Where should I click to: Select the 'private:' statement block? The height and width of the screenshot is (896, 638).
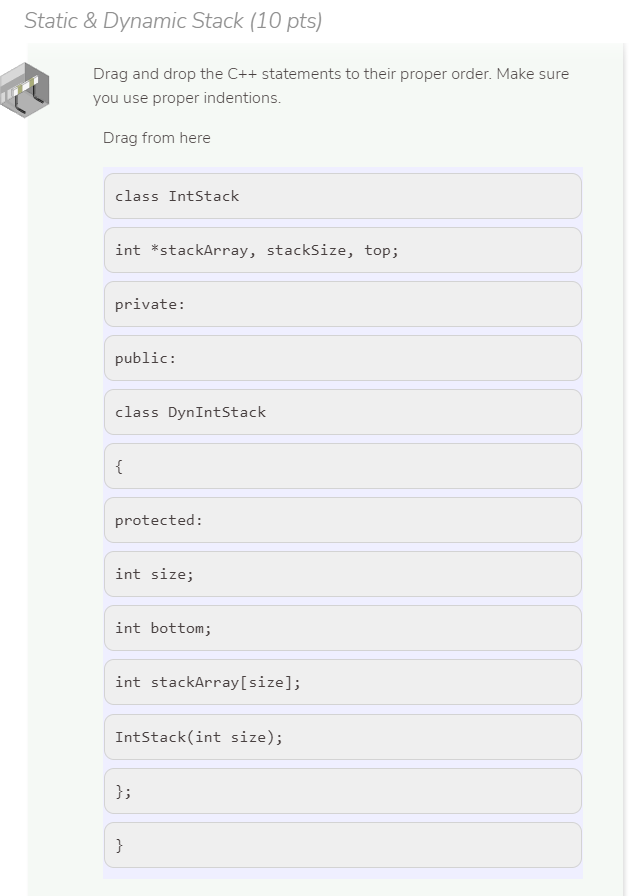342,304
